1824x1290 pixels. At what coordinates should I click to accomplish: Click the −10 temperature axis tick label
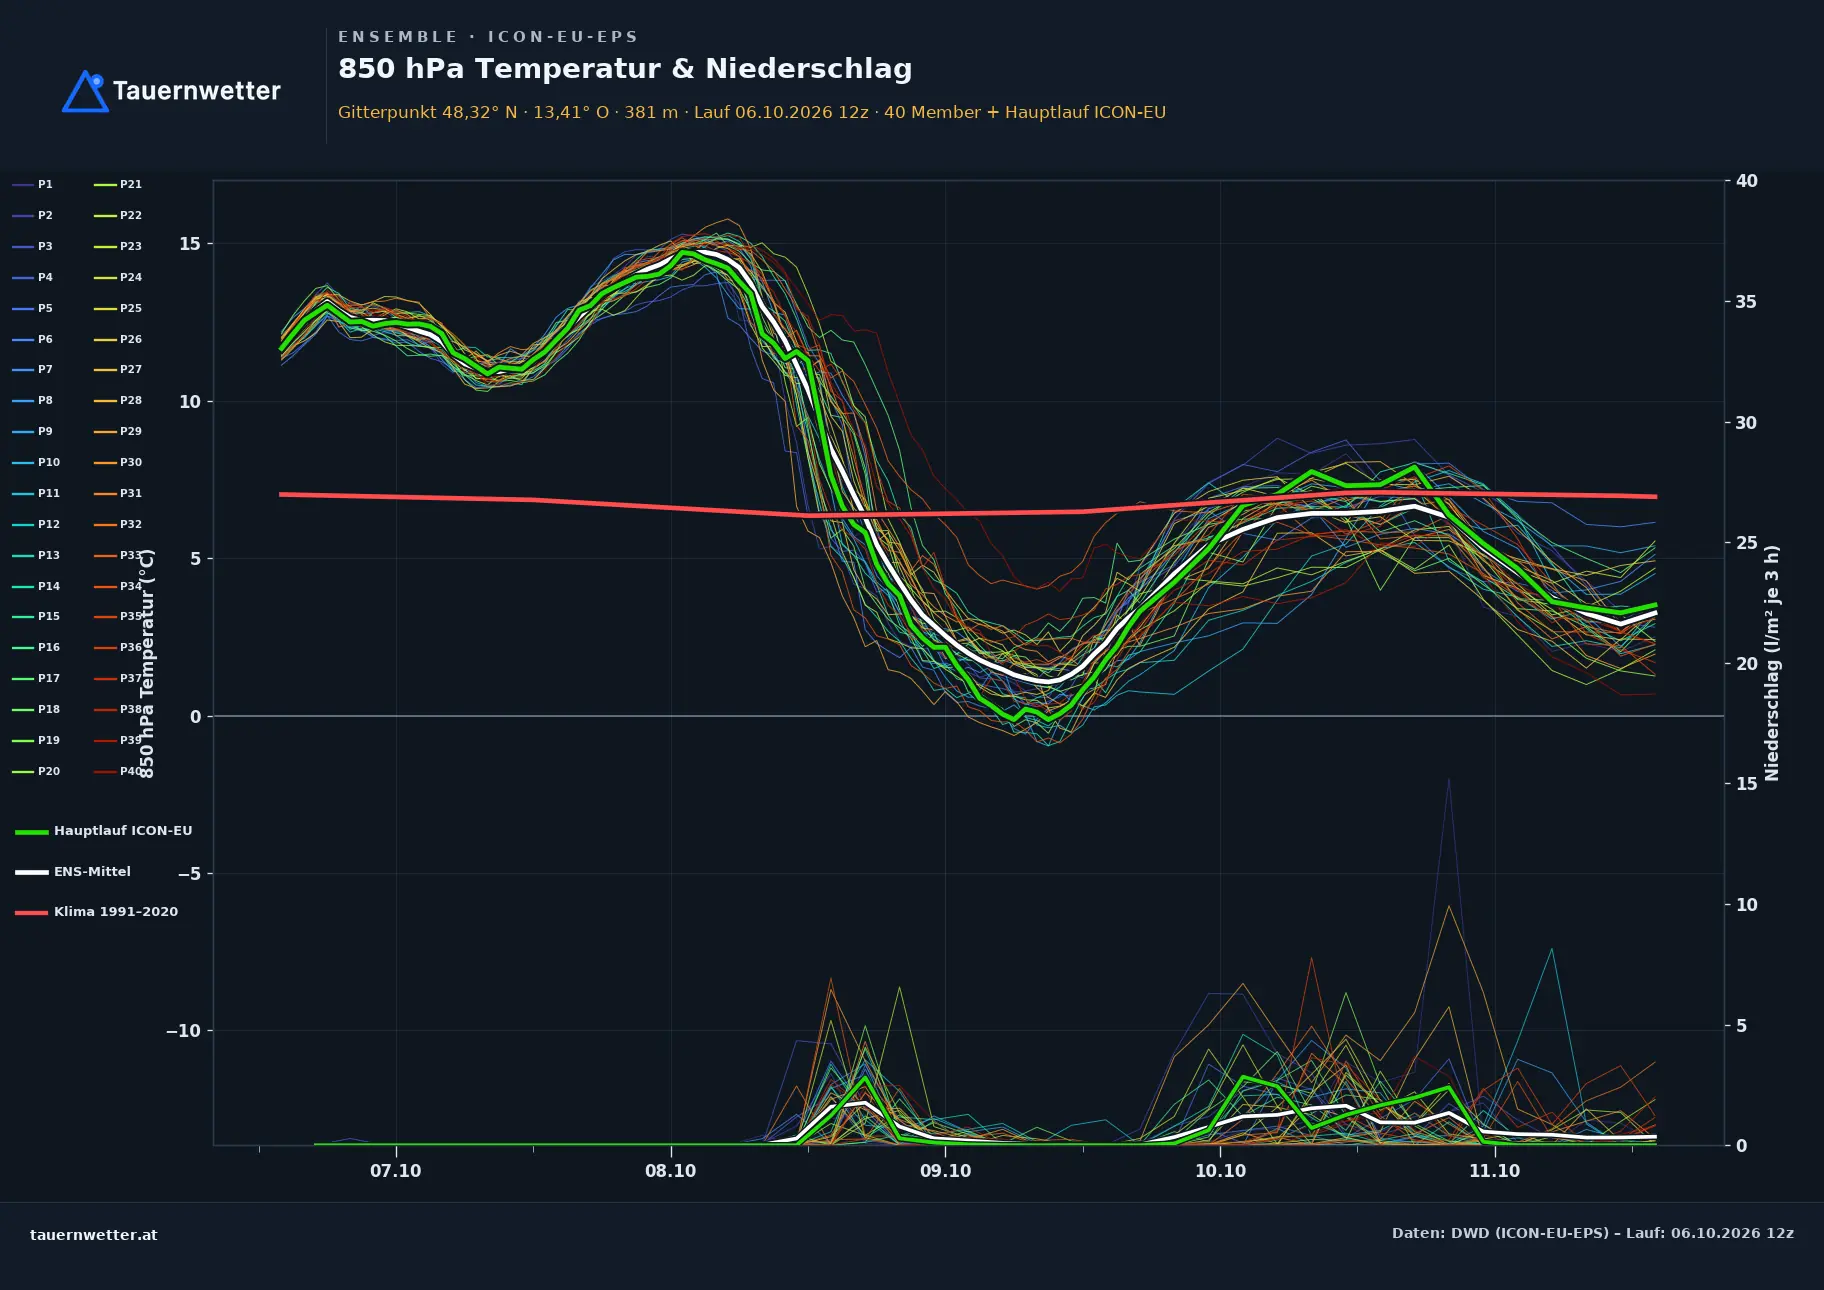184,1031
